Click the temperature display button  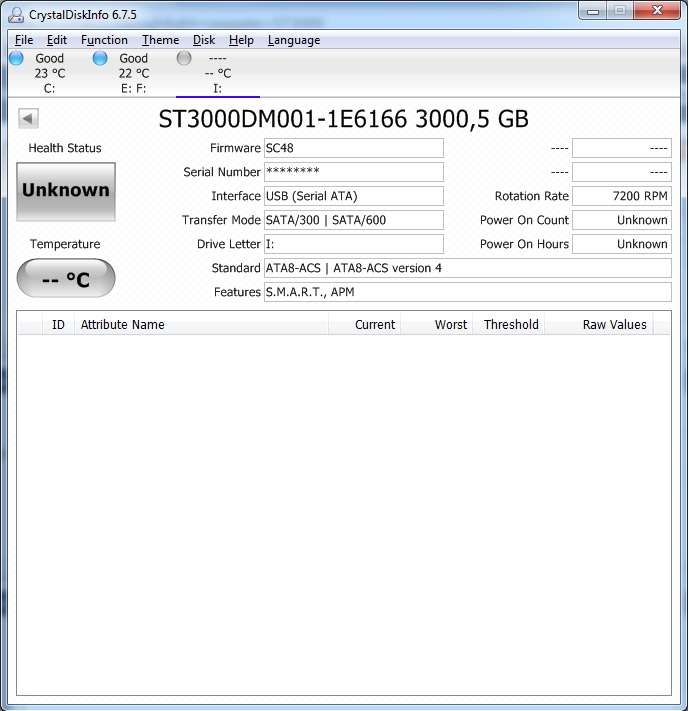(x=66, y=278)
